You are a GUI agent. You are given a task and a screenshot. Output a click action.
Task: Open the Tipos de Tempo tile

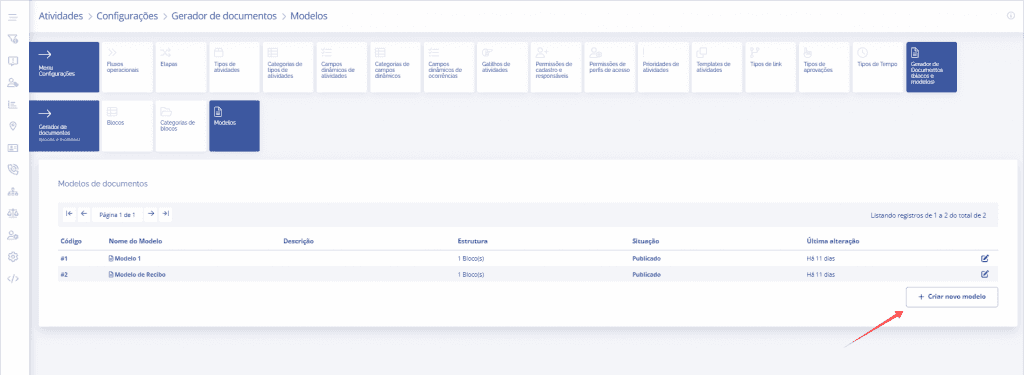878,67
